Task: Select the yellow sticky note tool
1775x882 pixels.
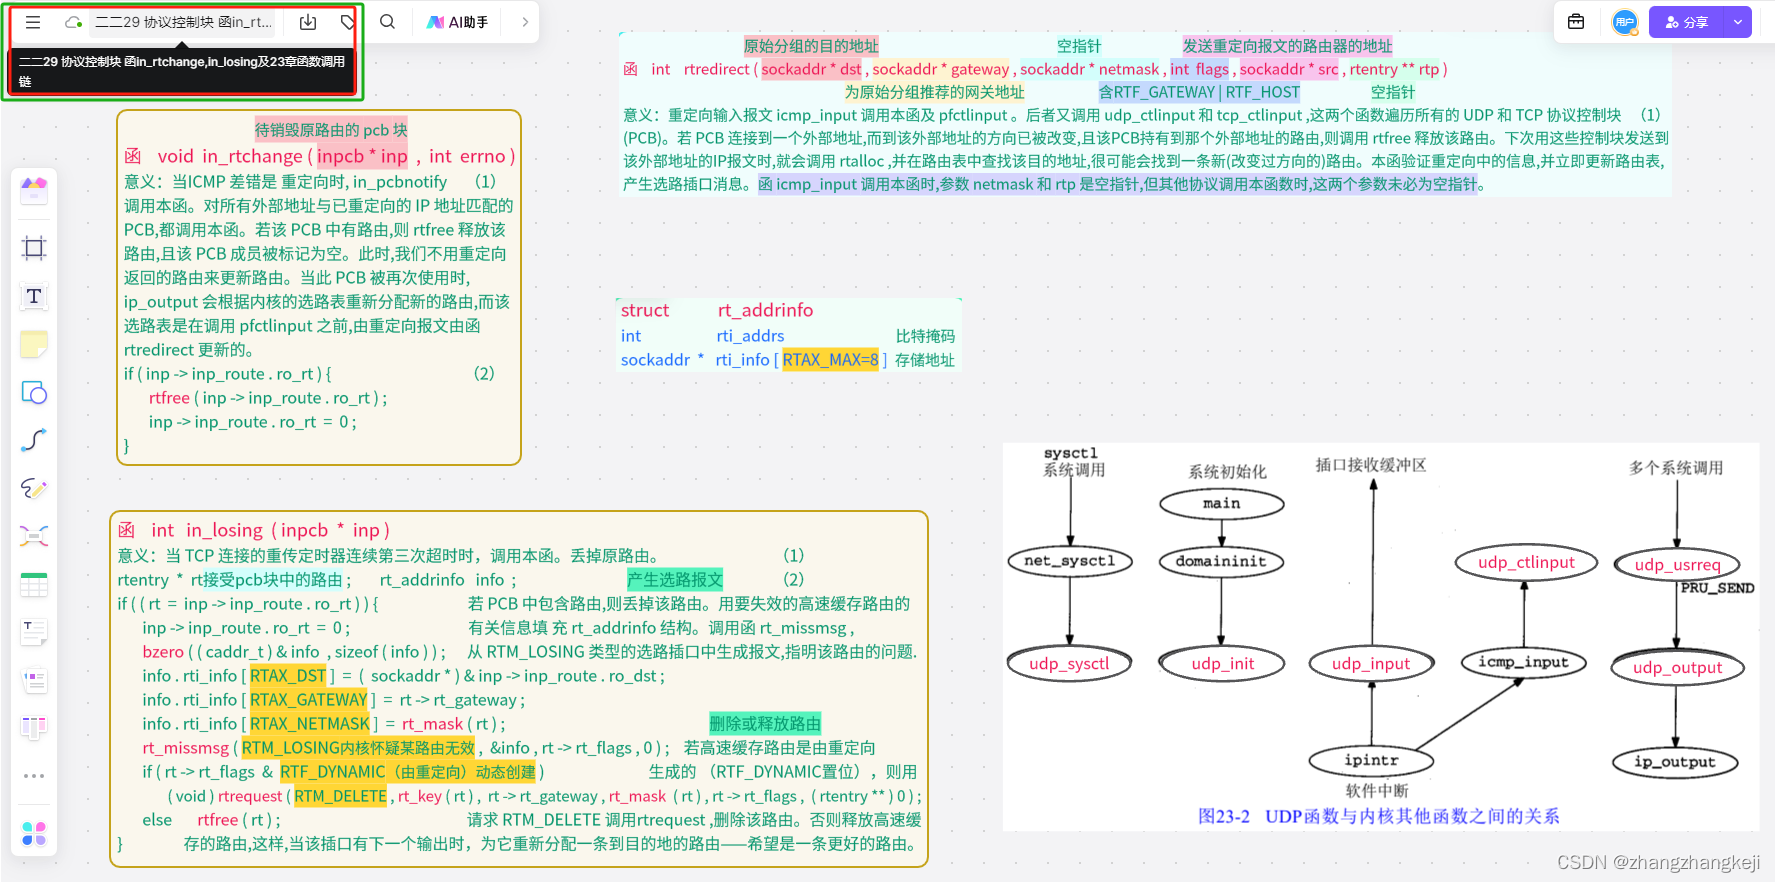Action: point(34,344)
